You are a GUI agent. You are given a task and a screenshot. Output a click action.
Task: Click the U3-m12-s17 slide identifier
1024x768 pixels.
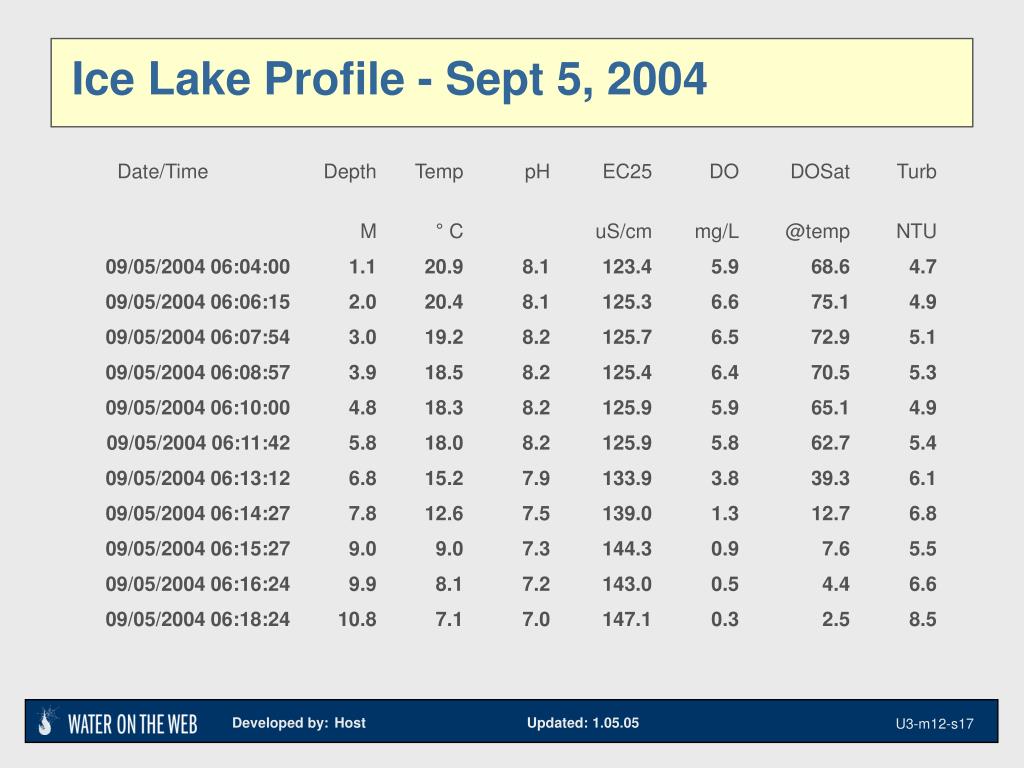(x=935, y=724)
